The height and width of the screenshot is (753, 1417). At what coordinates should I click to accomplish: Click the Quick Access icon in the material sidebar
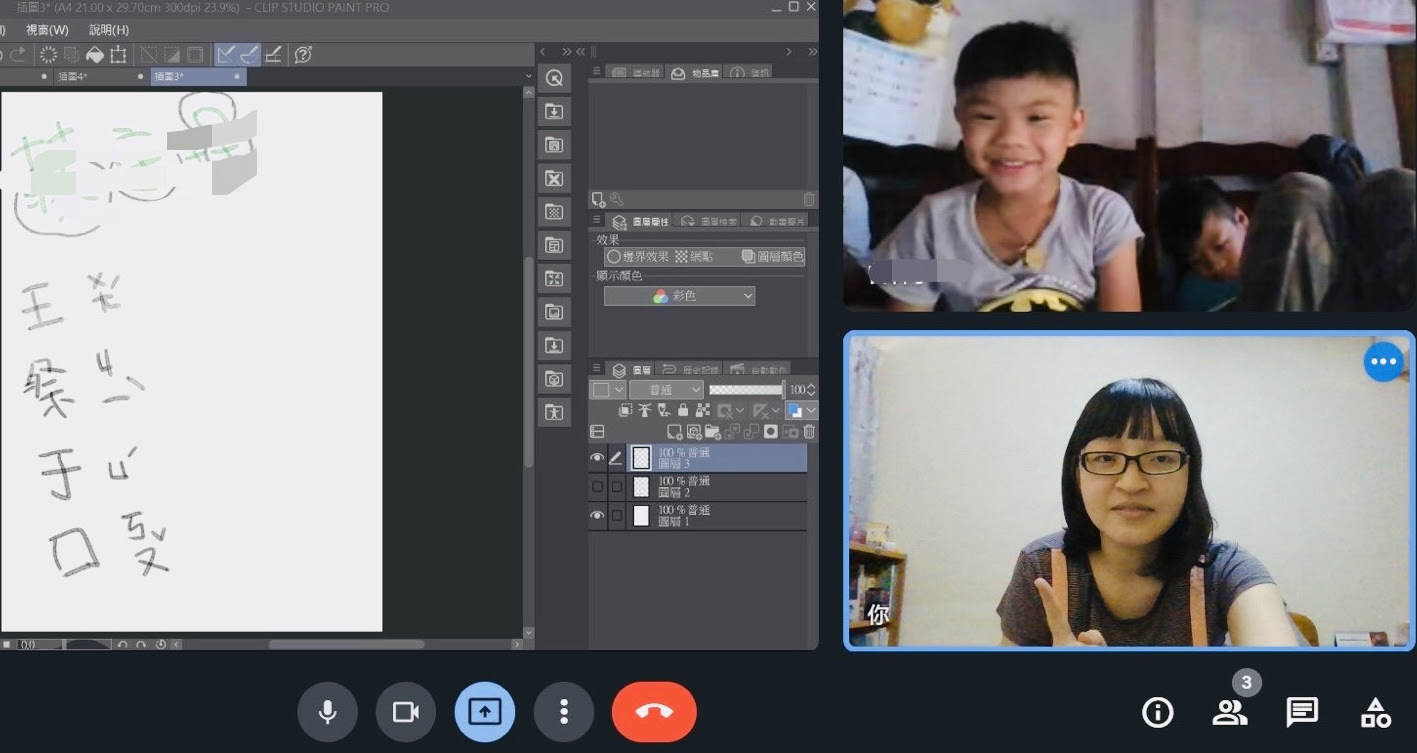[x=554, y=78]
